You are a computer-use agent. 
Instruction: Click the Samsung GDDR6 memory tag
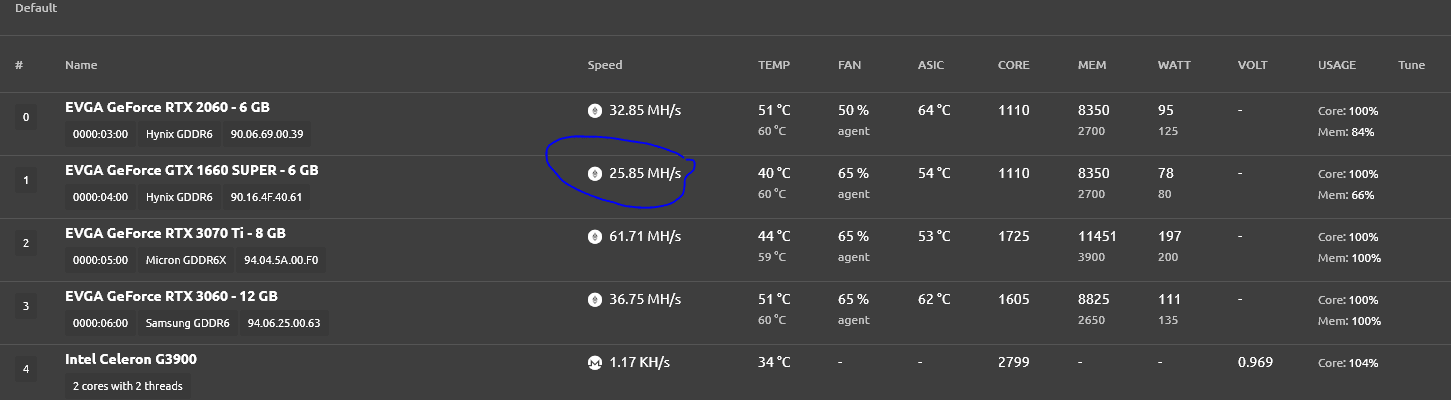(187, 324)
